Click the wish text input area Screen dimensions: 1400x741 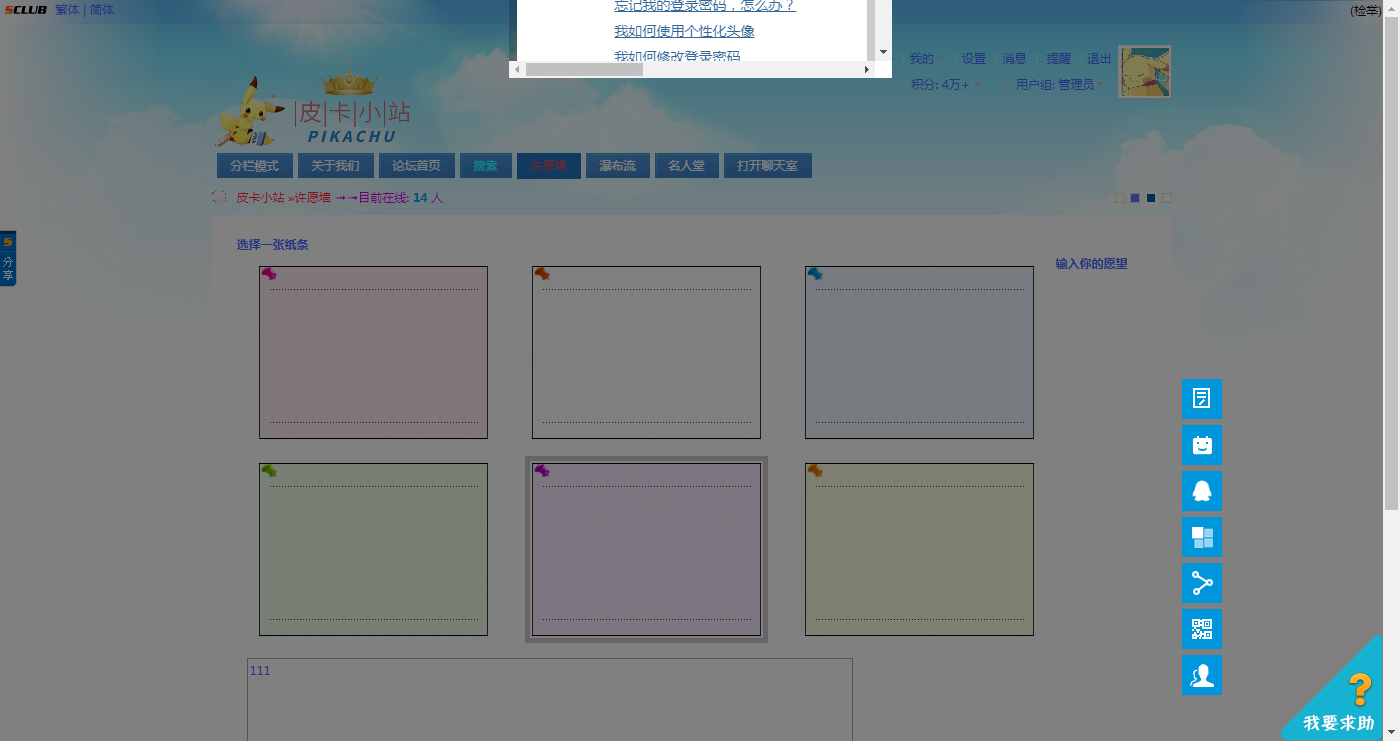pos(549,698)
